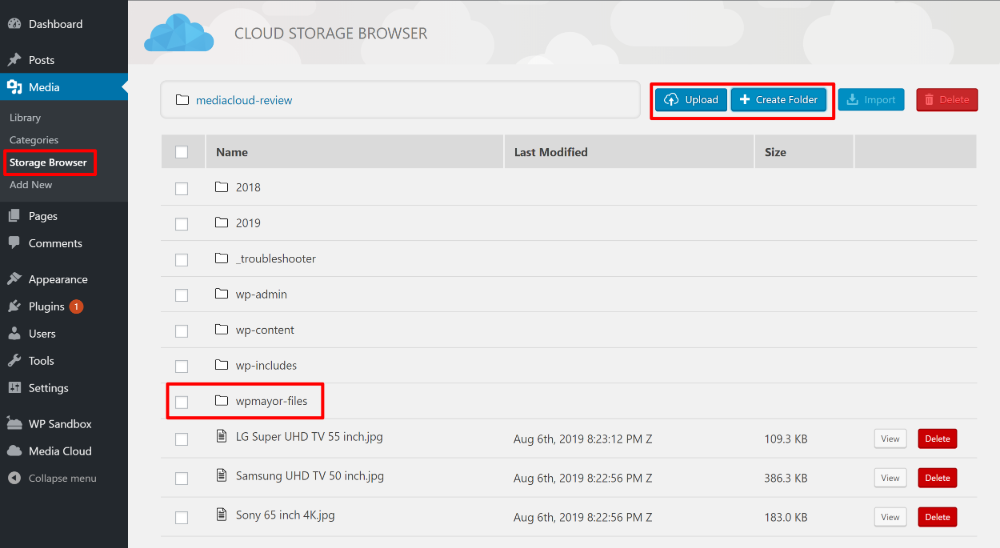Click the date Aug 6th, 2019 8:23:12 PM Z
The width and height of the screenshot is (1000, 548).
pos(583,439)
